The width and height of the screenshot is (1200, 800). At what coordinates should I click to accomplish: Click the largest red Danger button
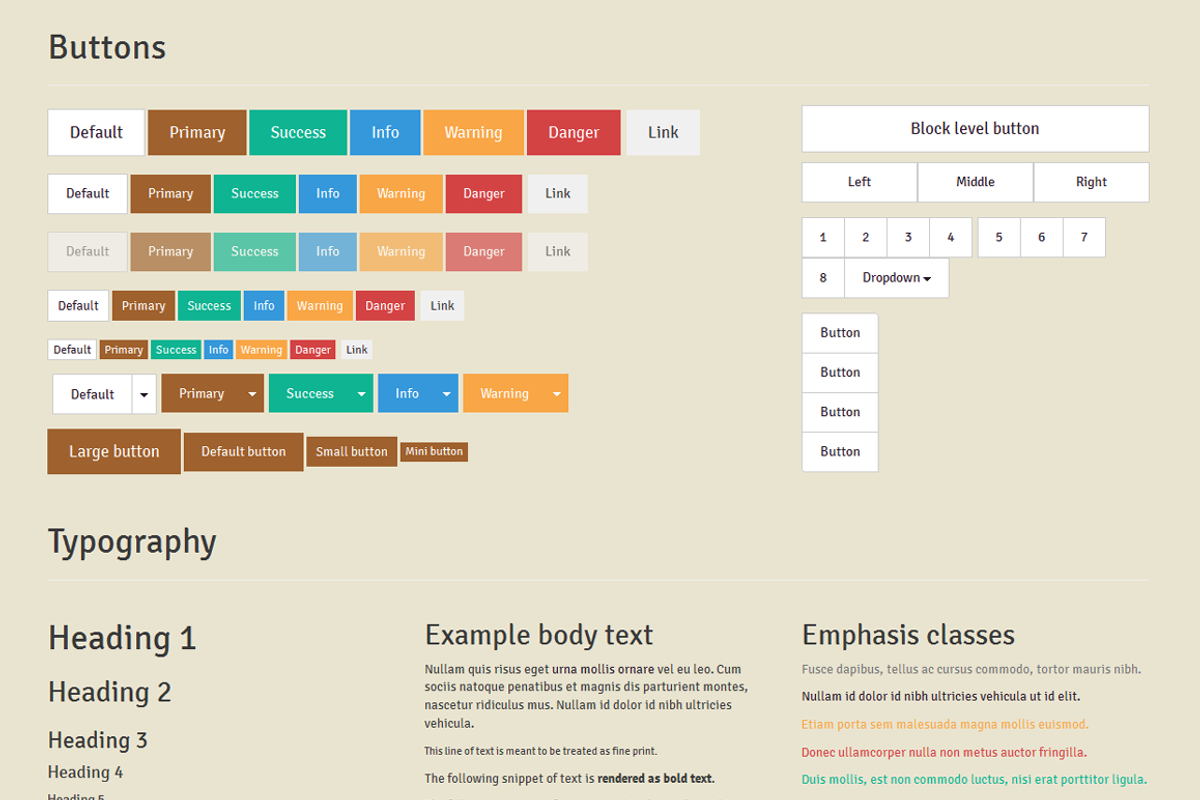point(574,132)
